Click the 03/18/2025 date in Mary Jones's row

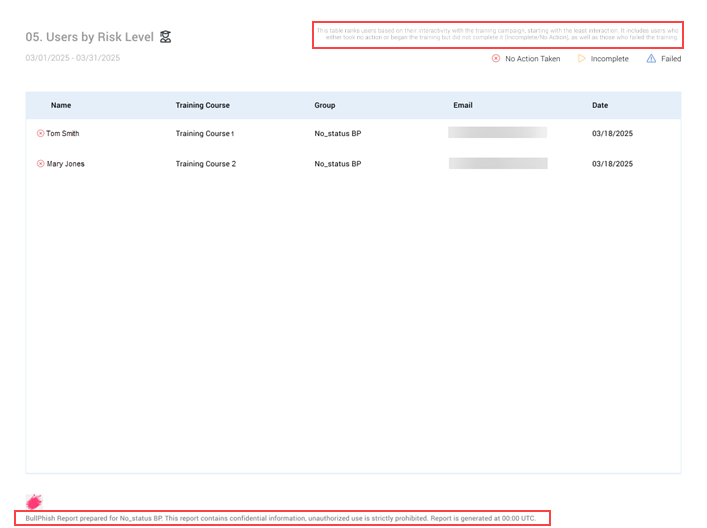point(612,164)
